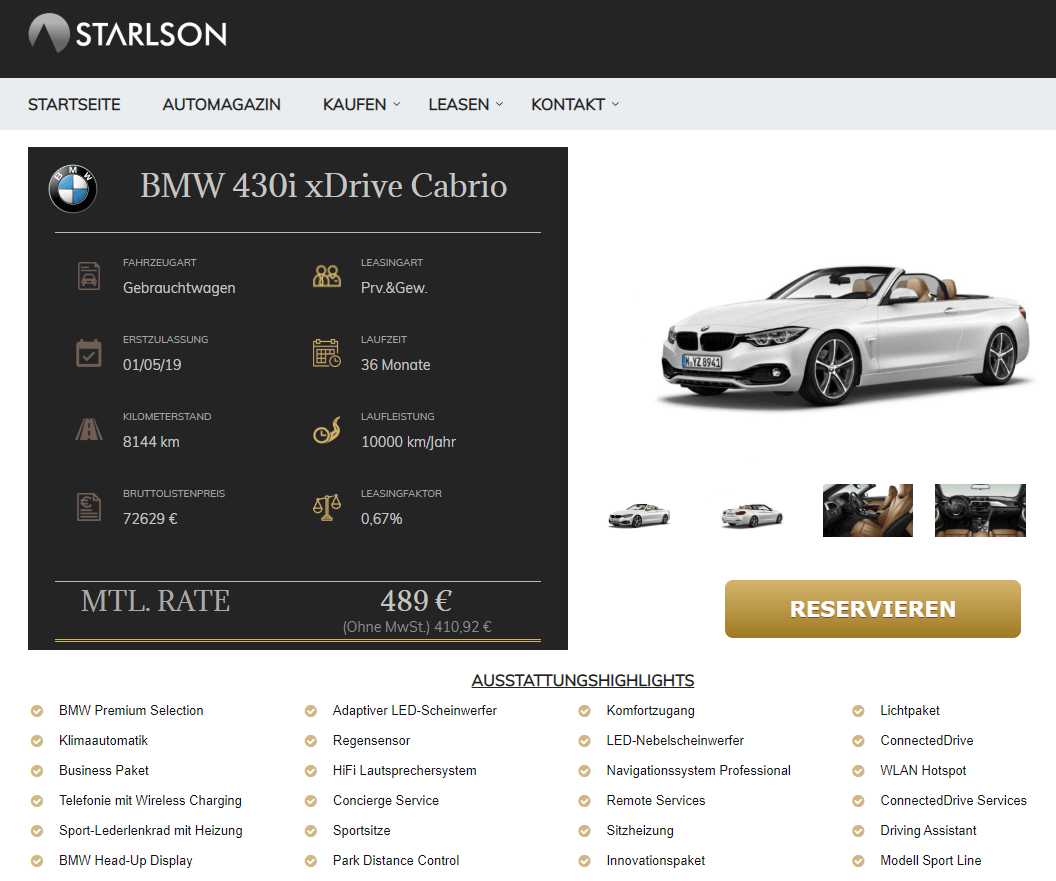Click the 72629 € list price value

(x=150, y=519)
